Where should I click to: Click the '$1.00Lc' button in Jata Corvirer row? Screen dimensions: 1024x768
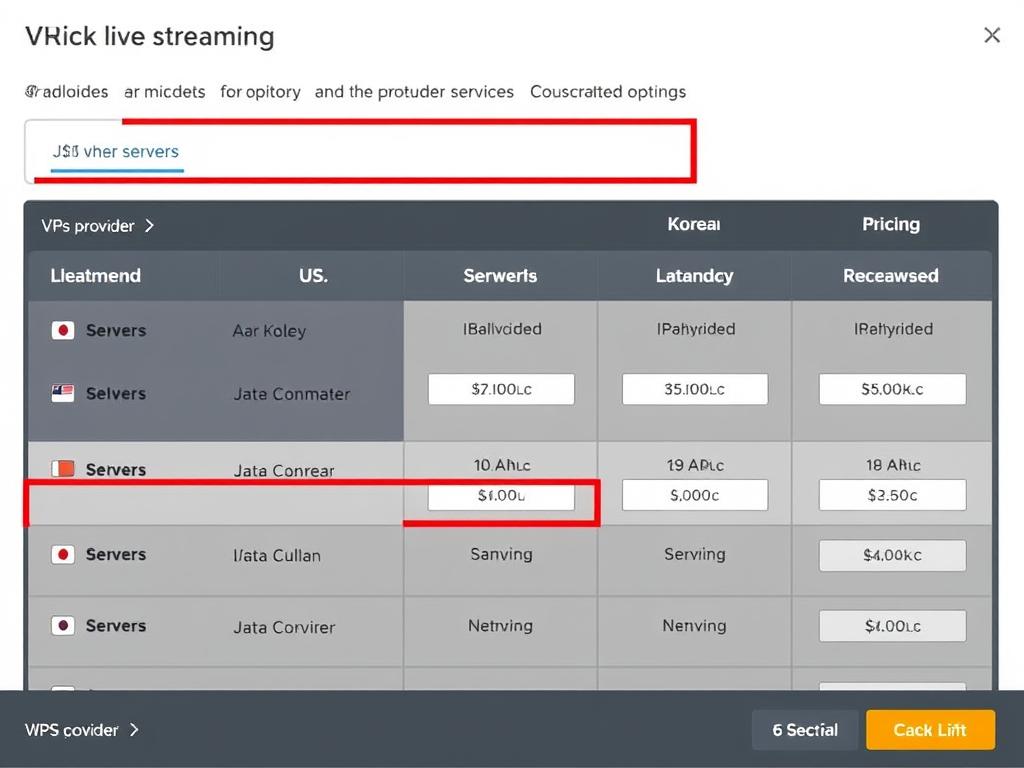point(892,626)
